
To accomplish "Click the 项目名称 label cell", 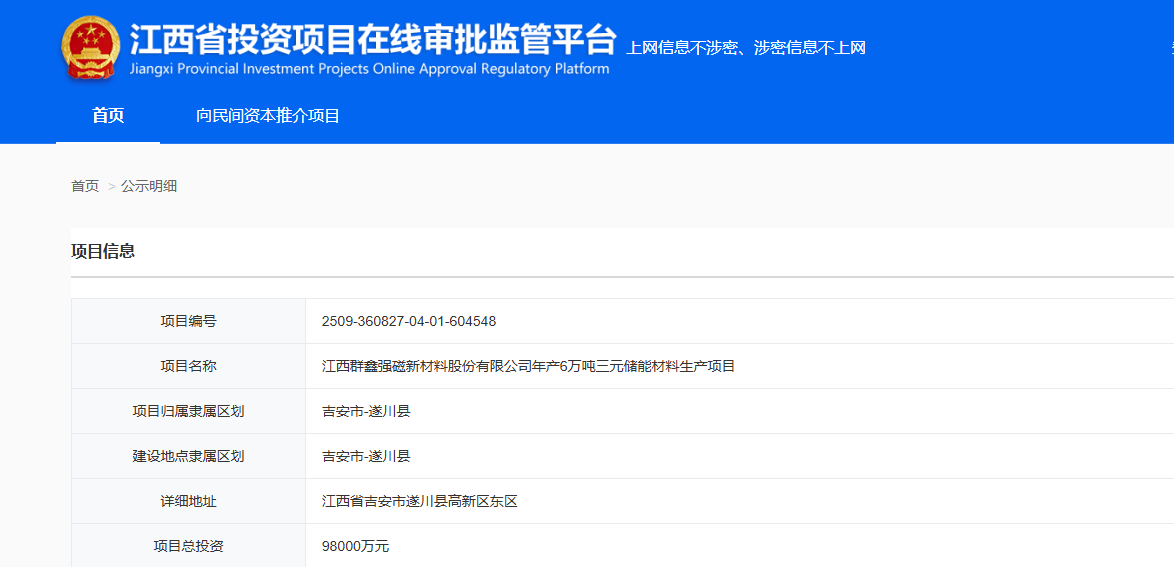I will pos(188,366).
